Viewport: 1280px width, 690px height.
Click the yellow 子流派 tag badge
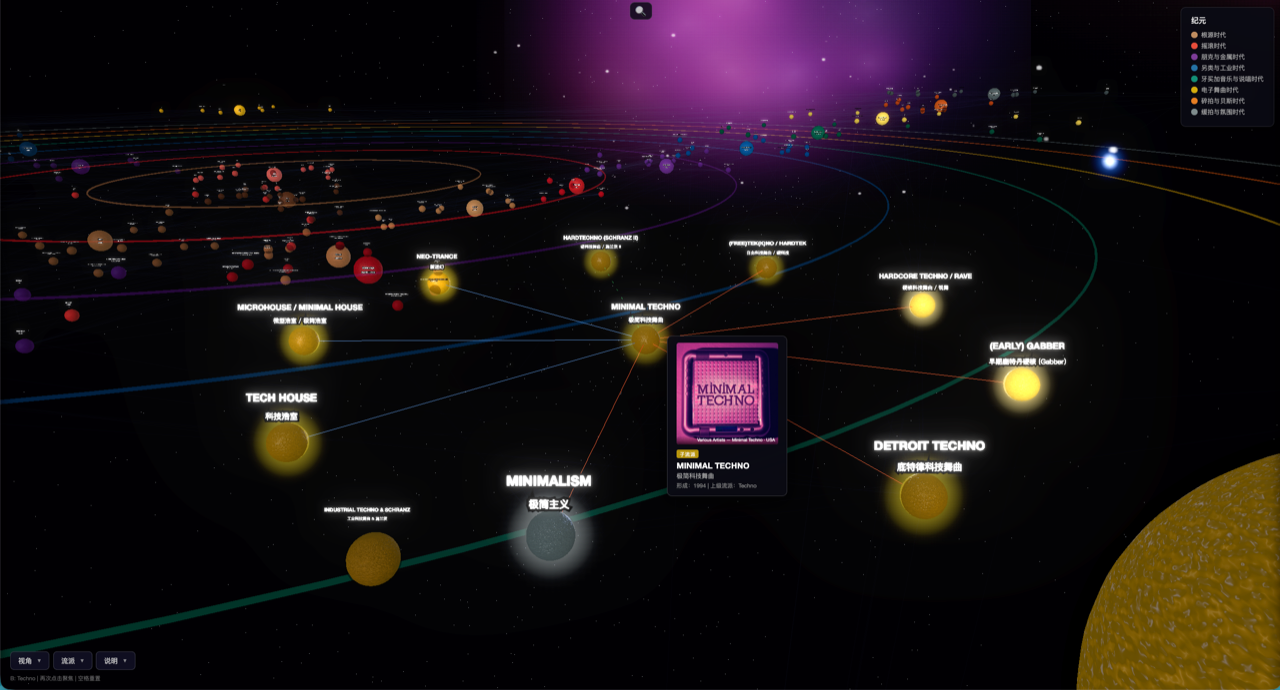click(687, 454)
